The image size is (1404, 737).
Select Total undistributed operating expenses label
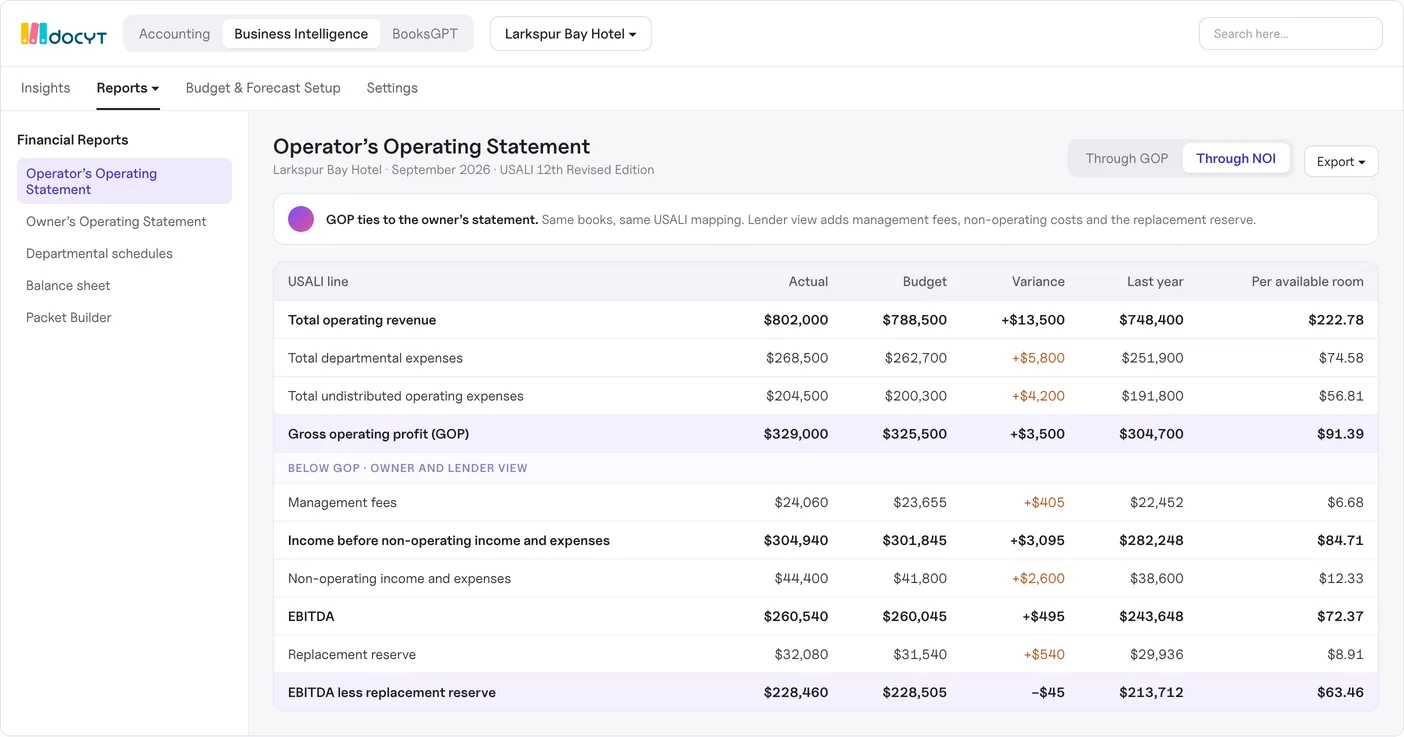click(x=406, y=396)
